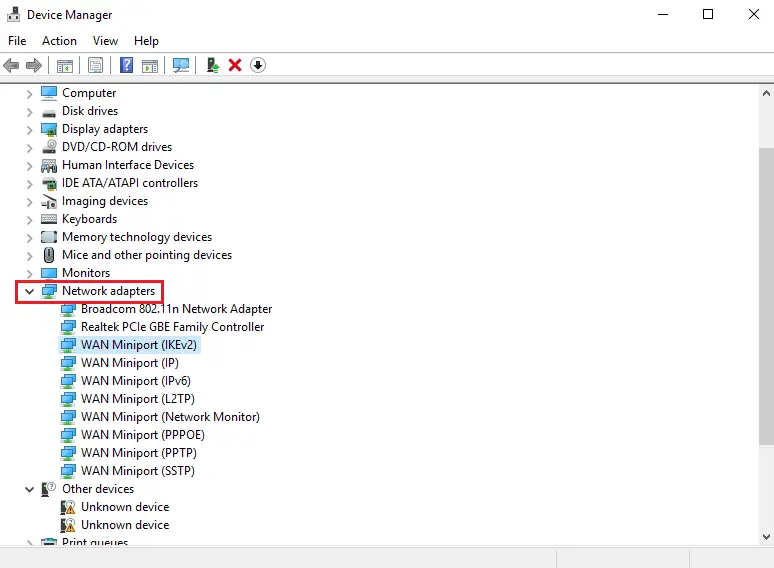Collapse the Other devices node
This screenshot has height=568, width=774.
click(x=30, y=489)
